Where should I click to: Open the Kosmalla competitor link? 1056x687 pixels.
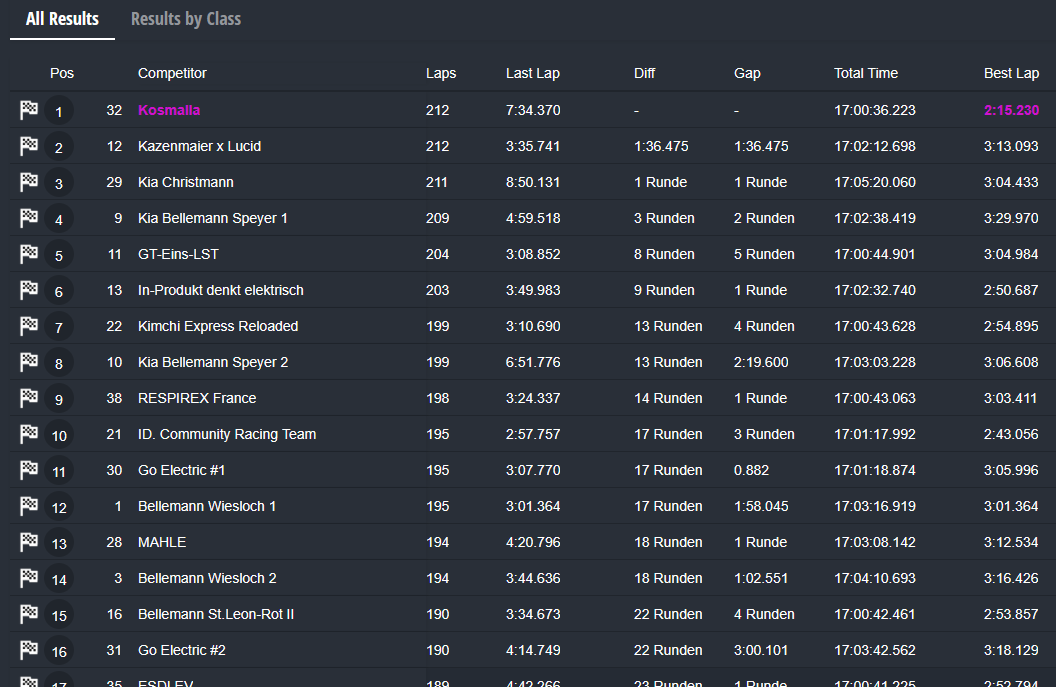pos(169,110)
